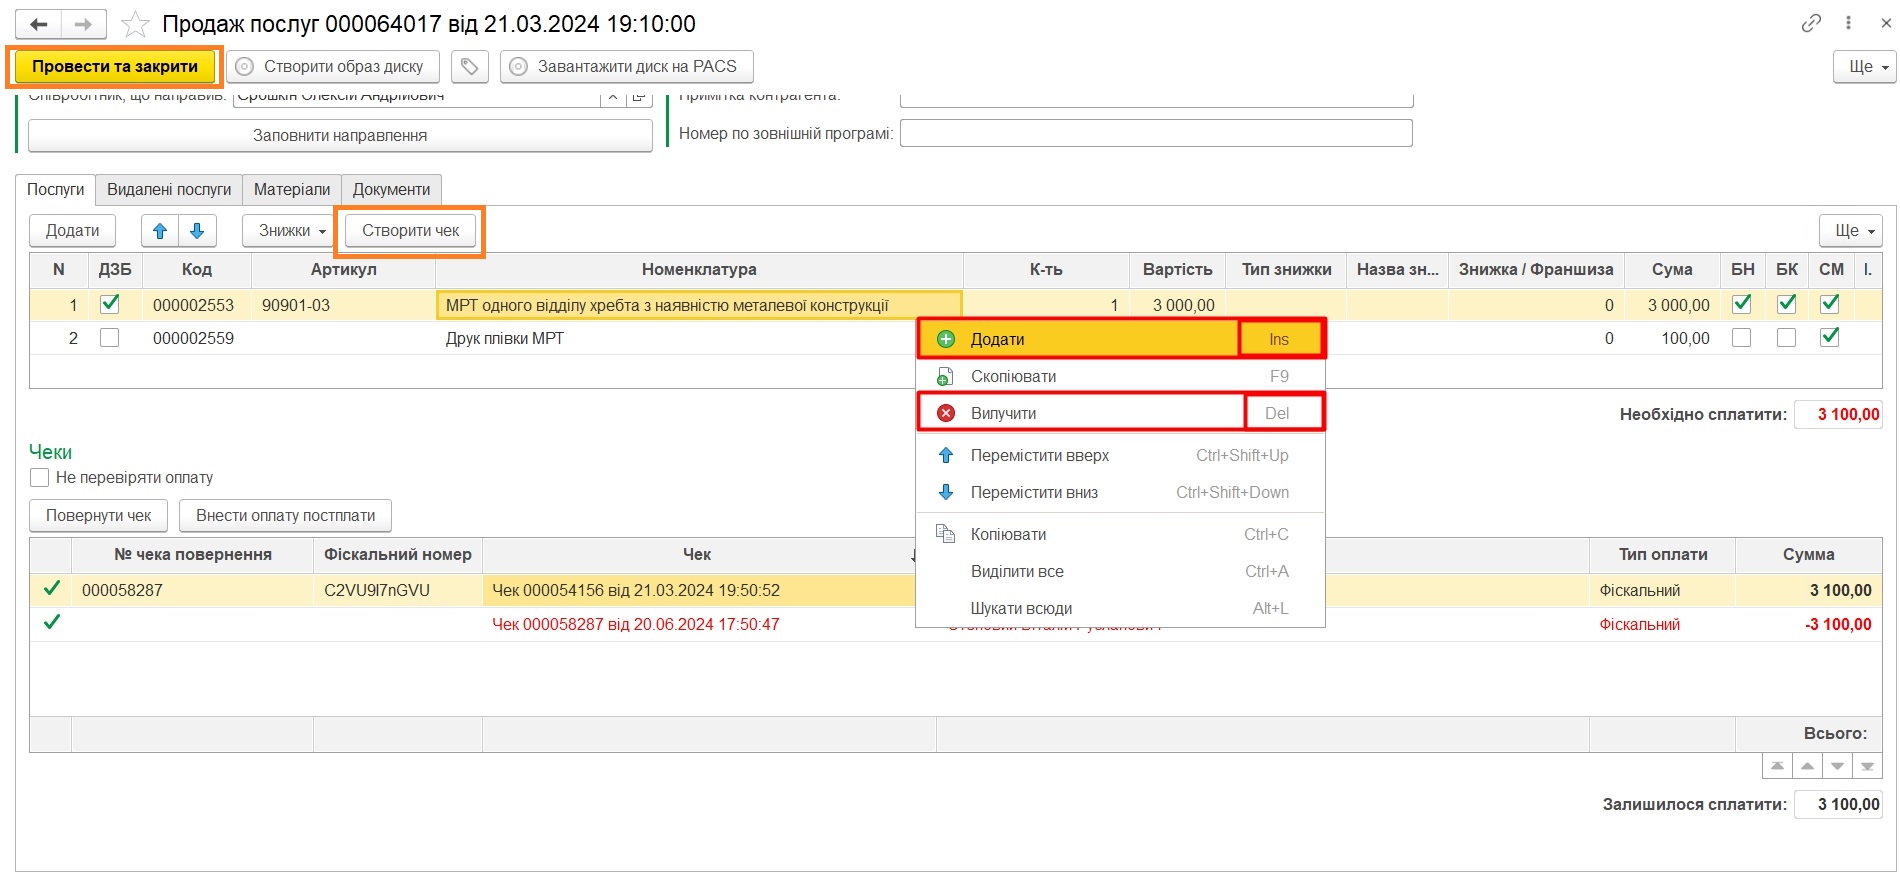Screen dimensions: 1900x874
Task: Open the vertical three-dot options menu
Action: coord(1848,23)
